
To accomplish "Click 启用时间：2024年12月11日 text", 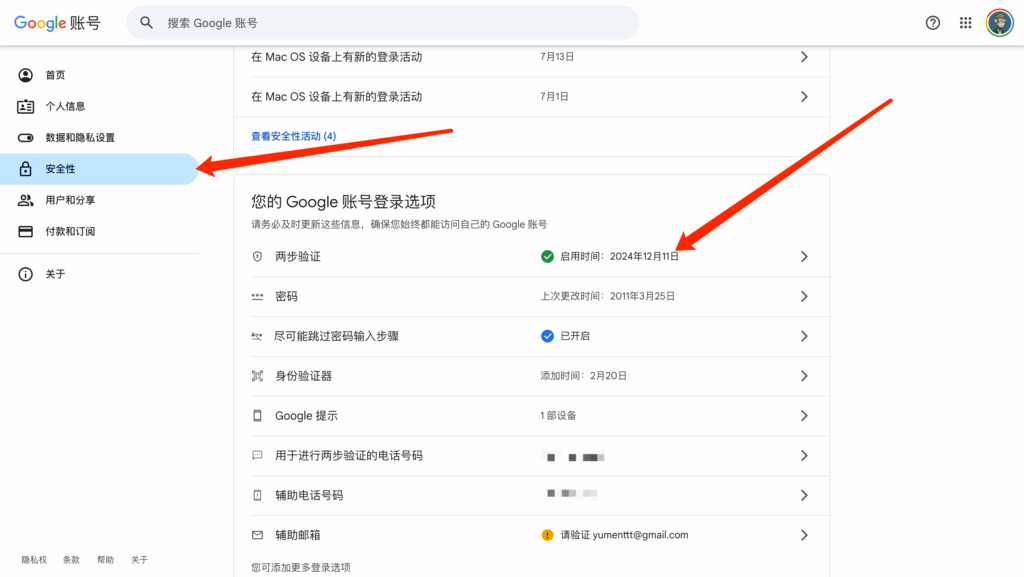I will 619,257.
